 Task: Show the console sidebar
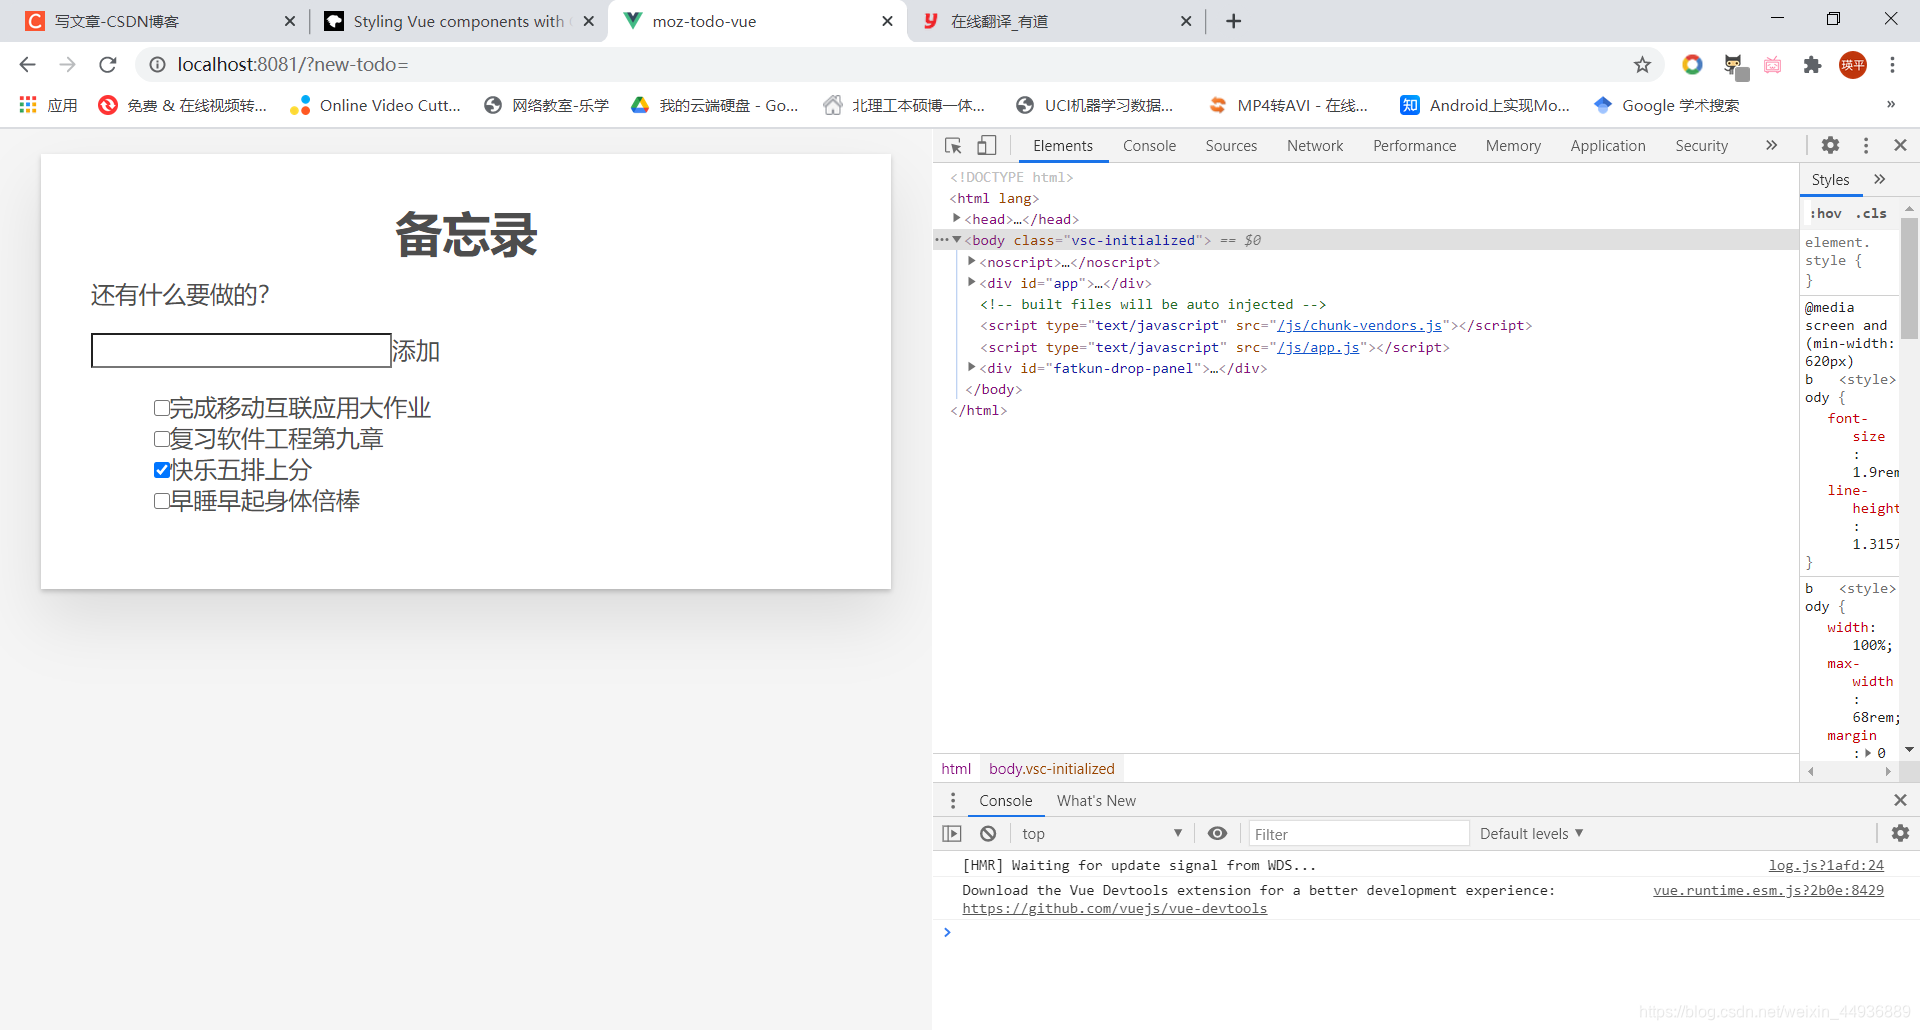tap(952, 834)
